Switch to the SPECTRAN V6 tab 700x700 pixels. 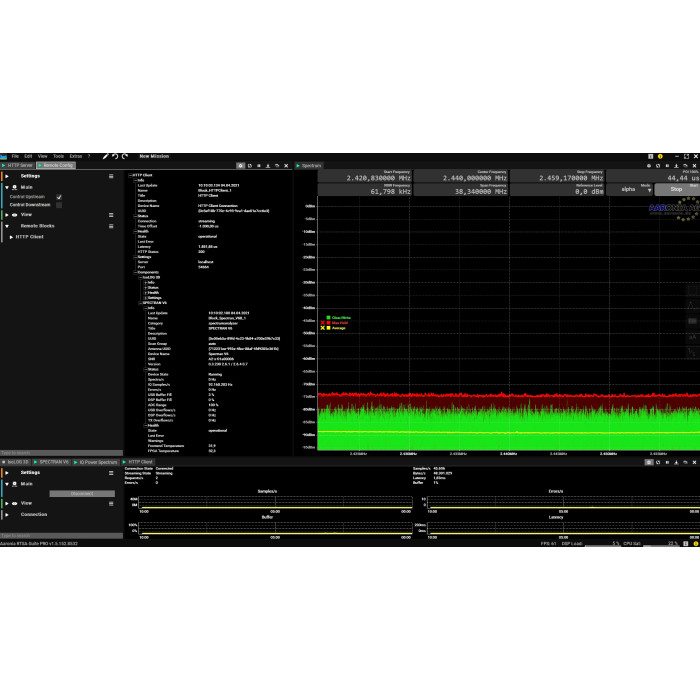(x=52, y=462)
